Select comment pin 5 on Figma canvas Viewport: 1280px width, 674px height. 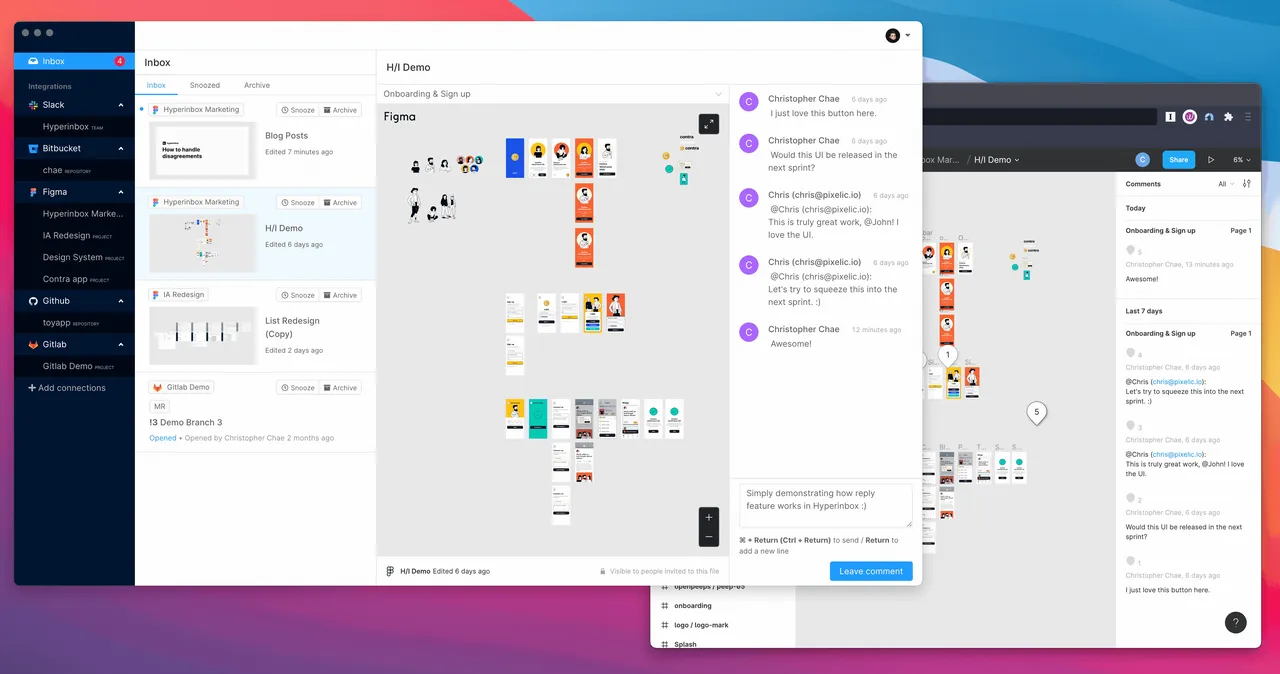pos(1037,412)
